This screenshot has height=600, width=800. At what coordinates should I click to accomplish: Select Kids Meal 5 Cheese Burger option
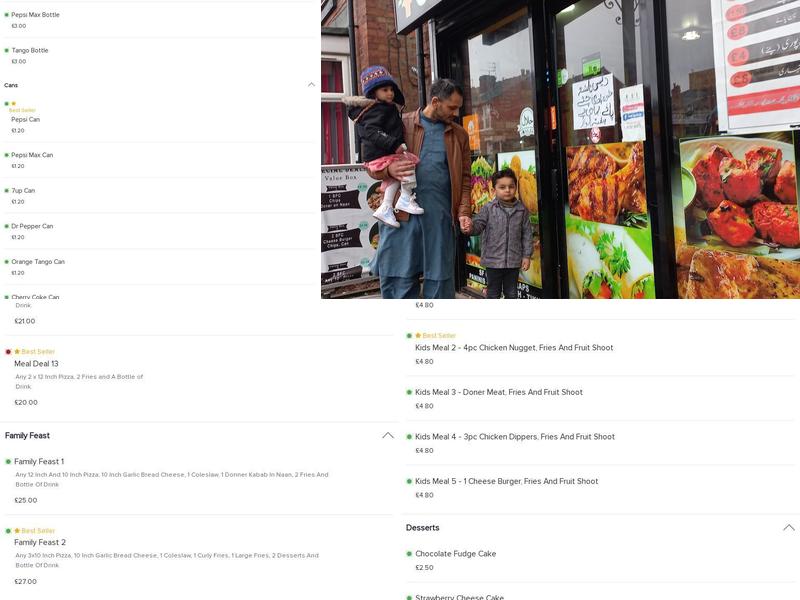point(600,488)
